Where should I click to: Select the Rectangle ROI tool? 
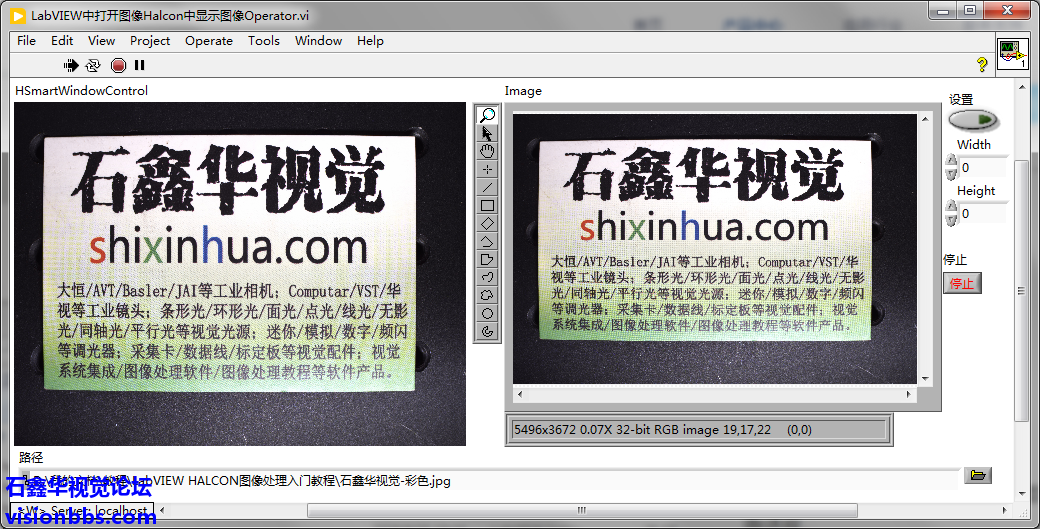pos(487,205)
